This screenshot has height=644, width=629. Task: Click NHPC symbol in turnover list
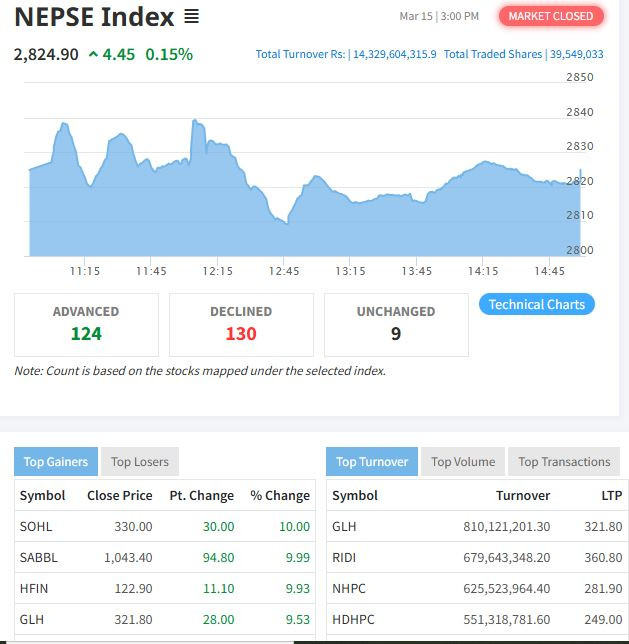coord(348,589)
